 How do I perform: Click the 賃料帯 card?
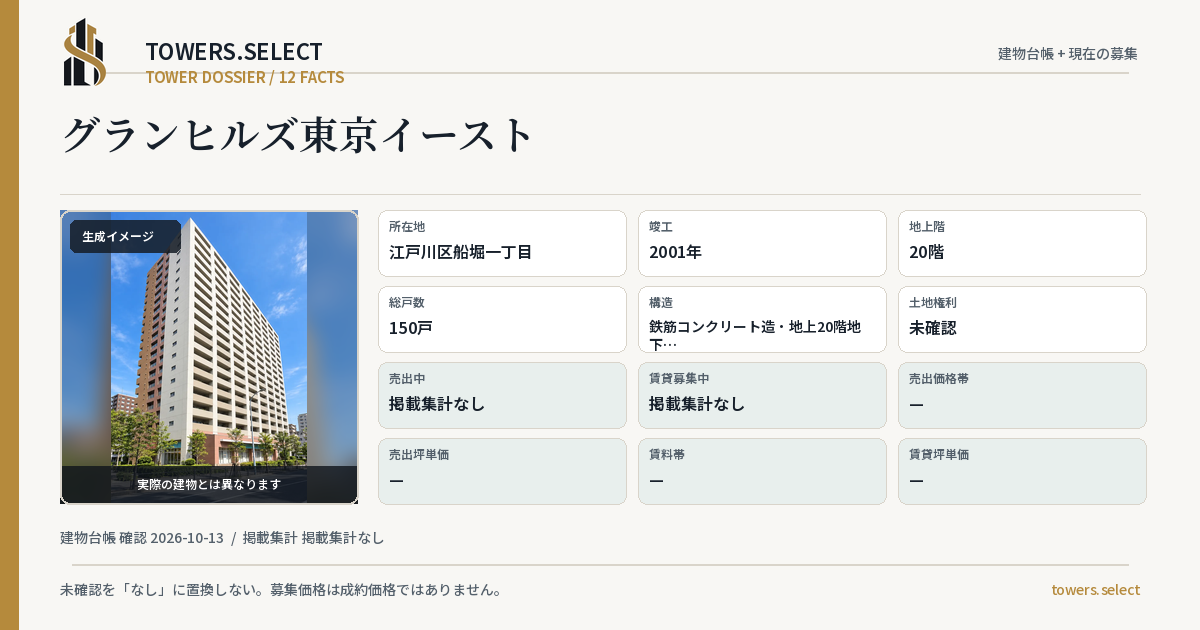coord(762,471)
